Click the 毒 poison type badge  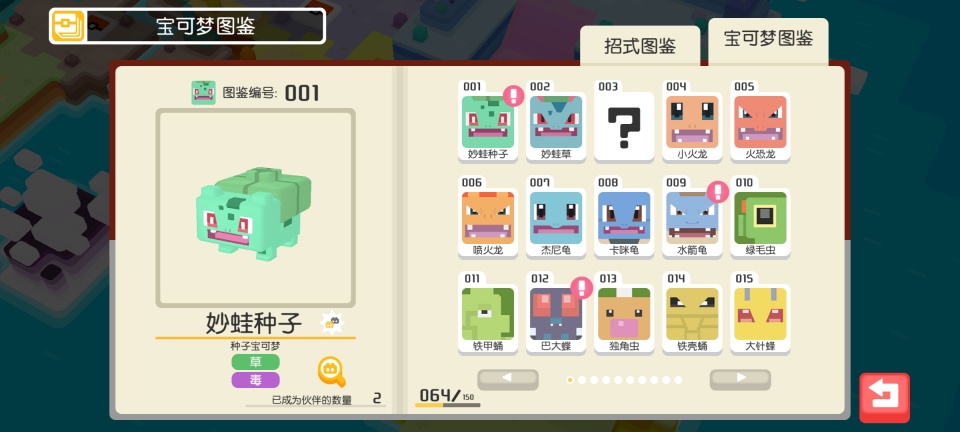click(255, 380)
